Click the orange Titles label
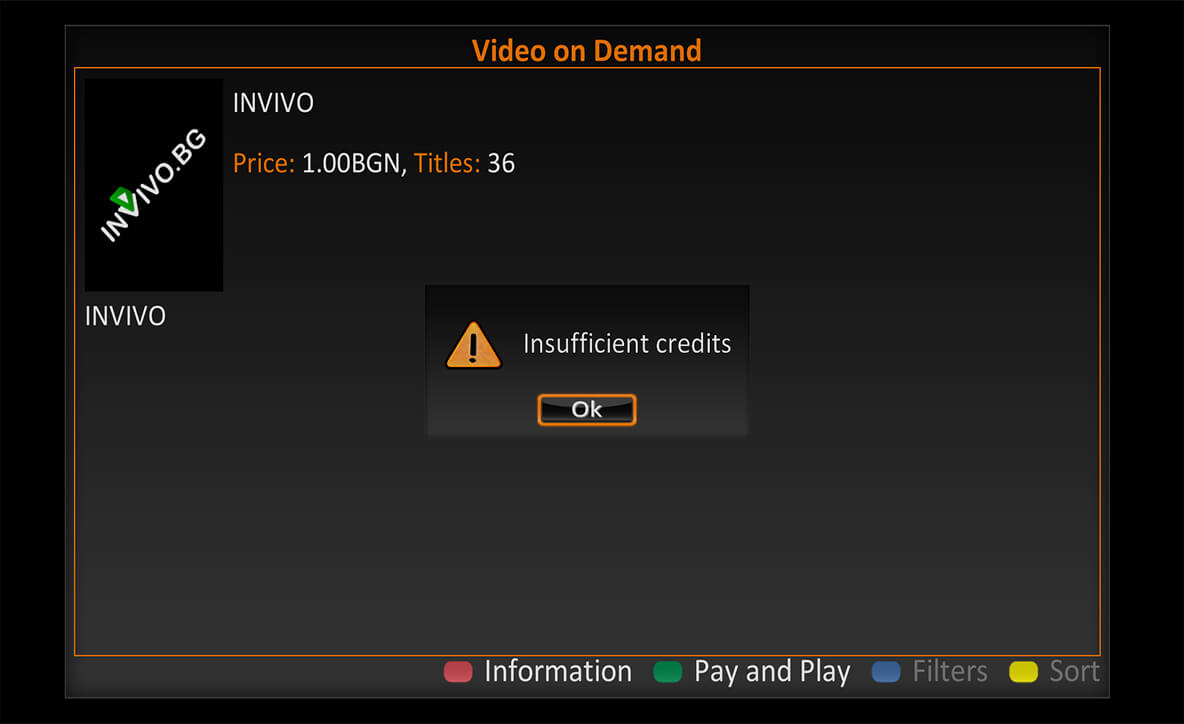 click(447, 163)
